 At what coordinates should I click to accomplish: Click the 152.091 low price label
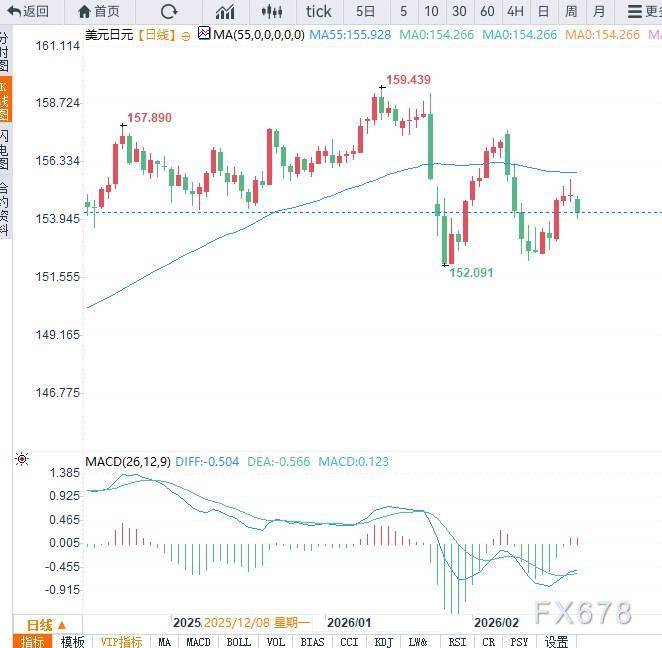[x=471, y=272]
